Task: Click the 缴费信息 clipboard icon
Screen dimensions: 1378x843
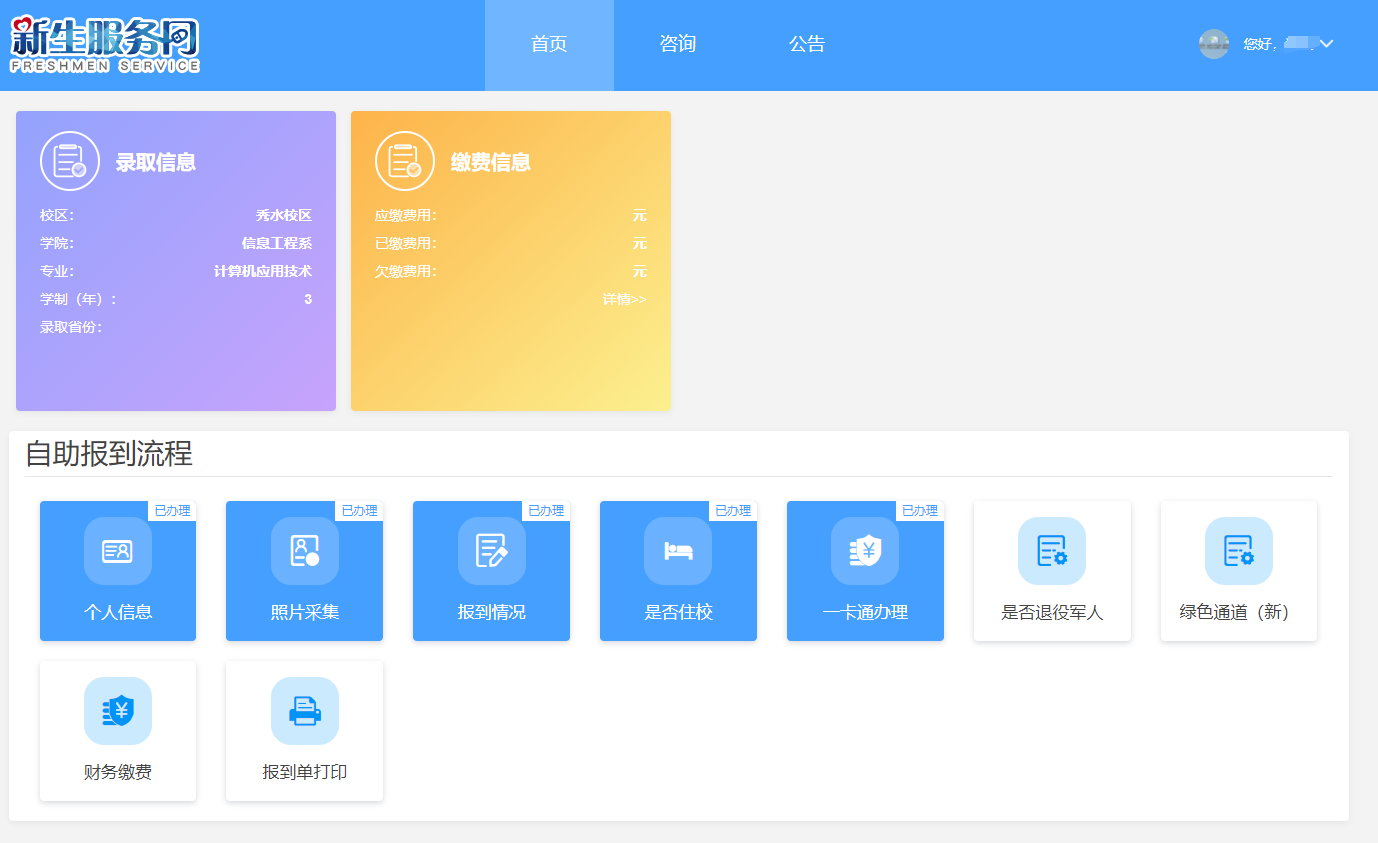Action: tap(405, 161)
